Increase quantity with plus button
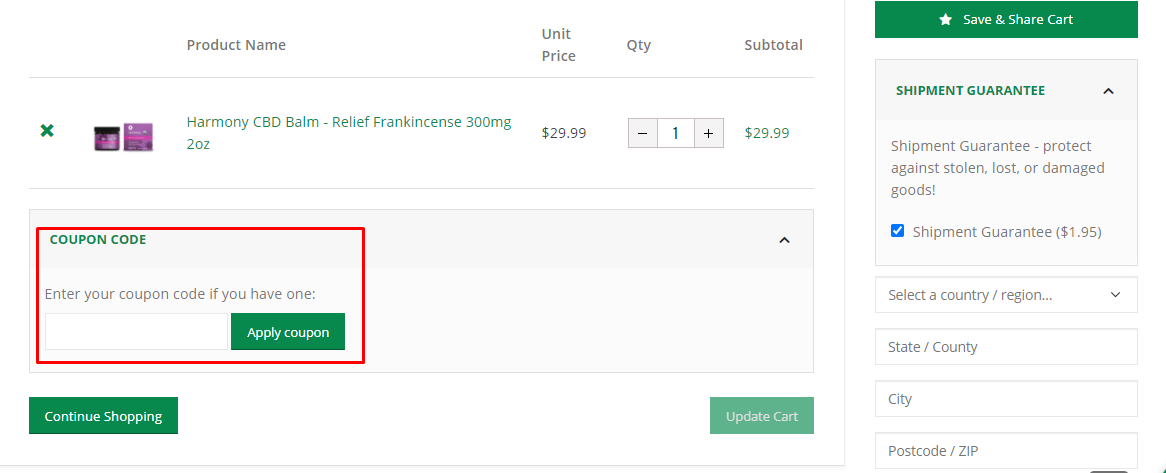Screen dimensions: 1166x473 coord(708,133)
